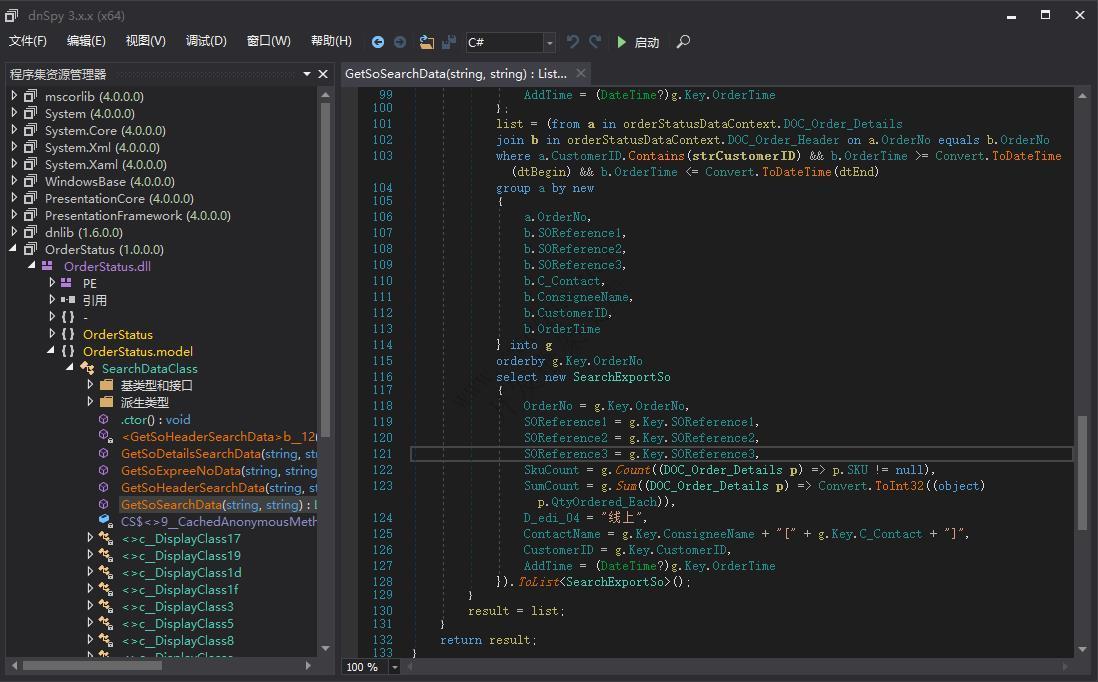Open search with the magnifier icon

(x=683, y=42)
